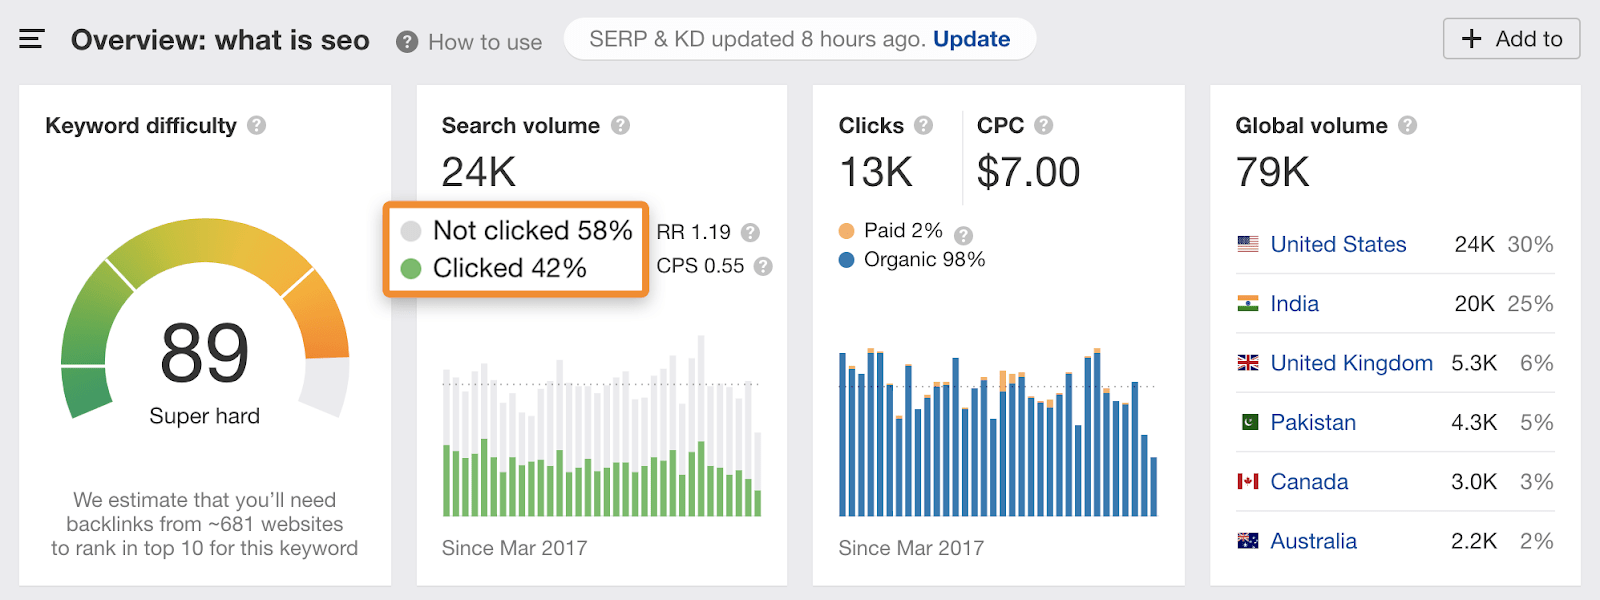Click the CPC question mark icon
The height and width of the screenshot is (600, 1600).
tap(1044, 125)
